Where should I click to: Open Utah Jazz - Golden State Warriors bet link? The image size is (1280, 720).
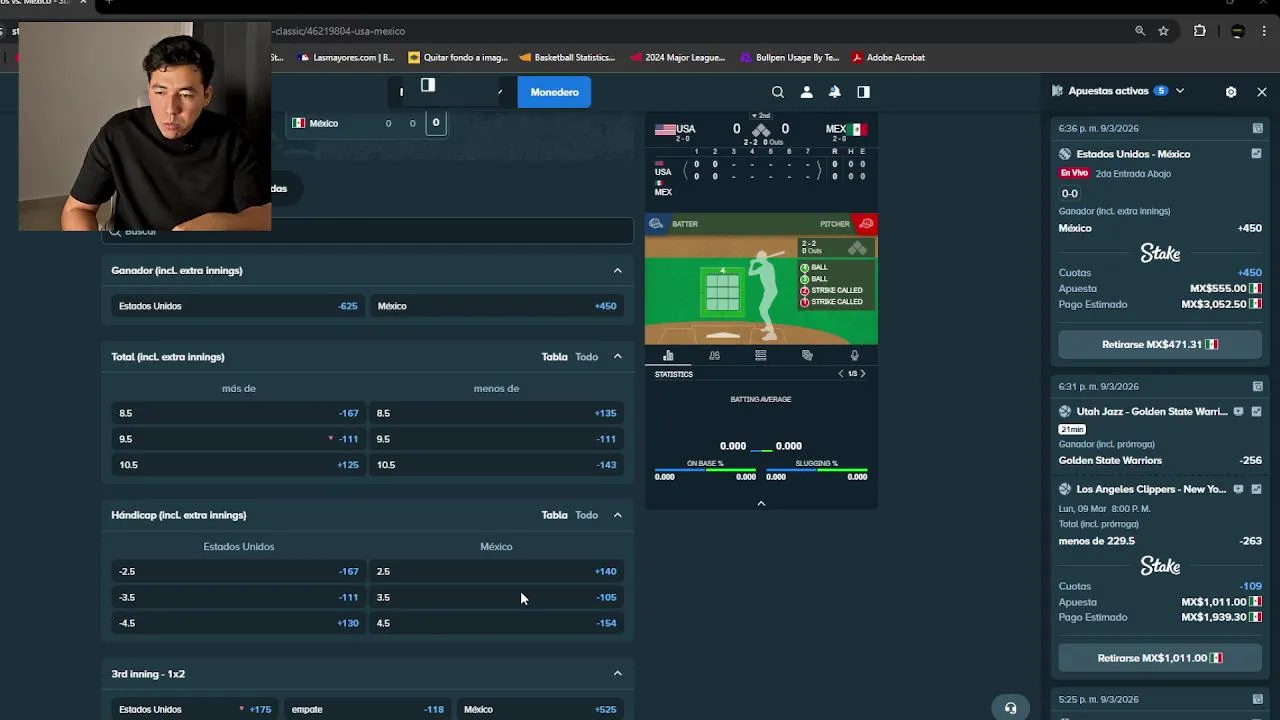point(1151,411)
